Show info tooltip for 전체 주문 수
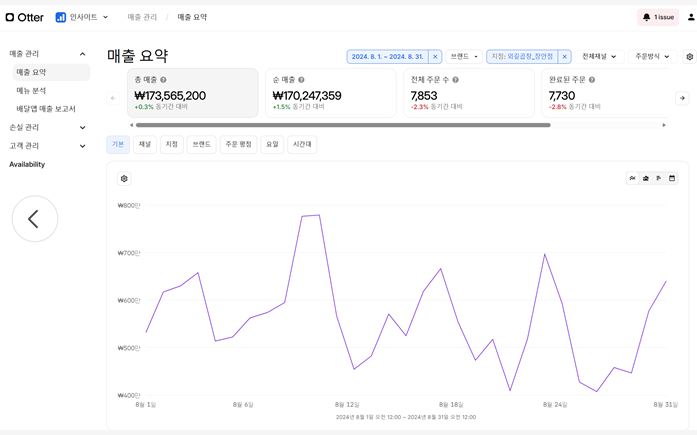The image size is (697, 435). click(x=456, y=80)
